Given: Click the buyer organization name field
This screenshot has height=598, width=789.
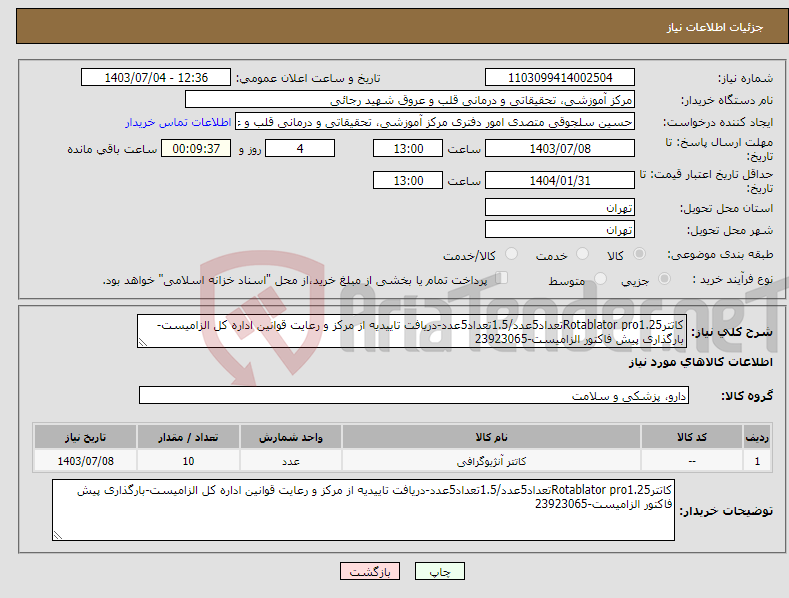Looking at the screenshot, I should pos(410,99).
